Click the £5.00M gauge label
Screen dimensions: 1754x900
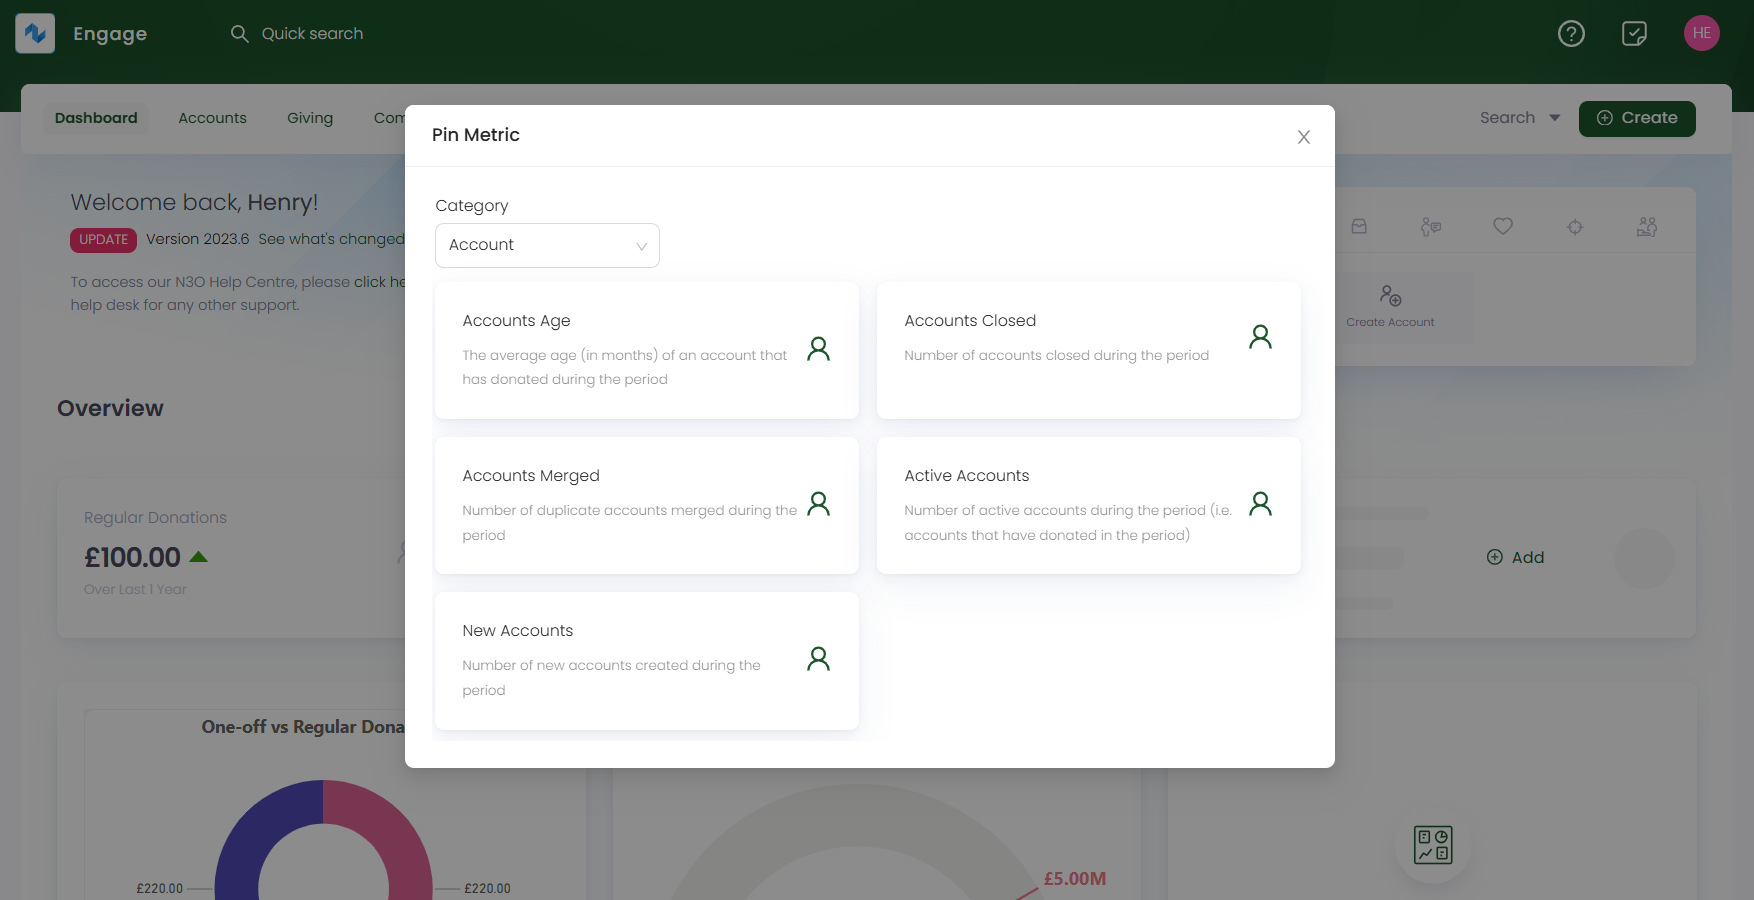1075,879
